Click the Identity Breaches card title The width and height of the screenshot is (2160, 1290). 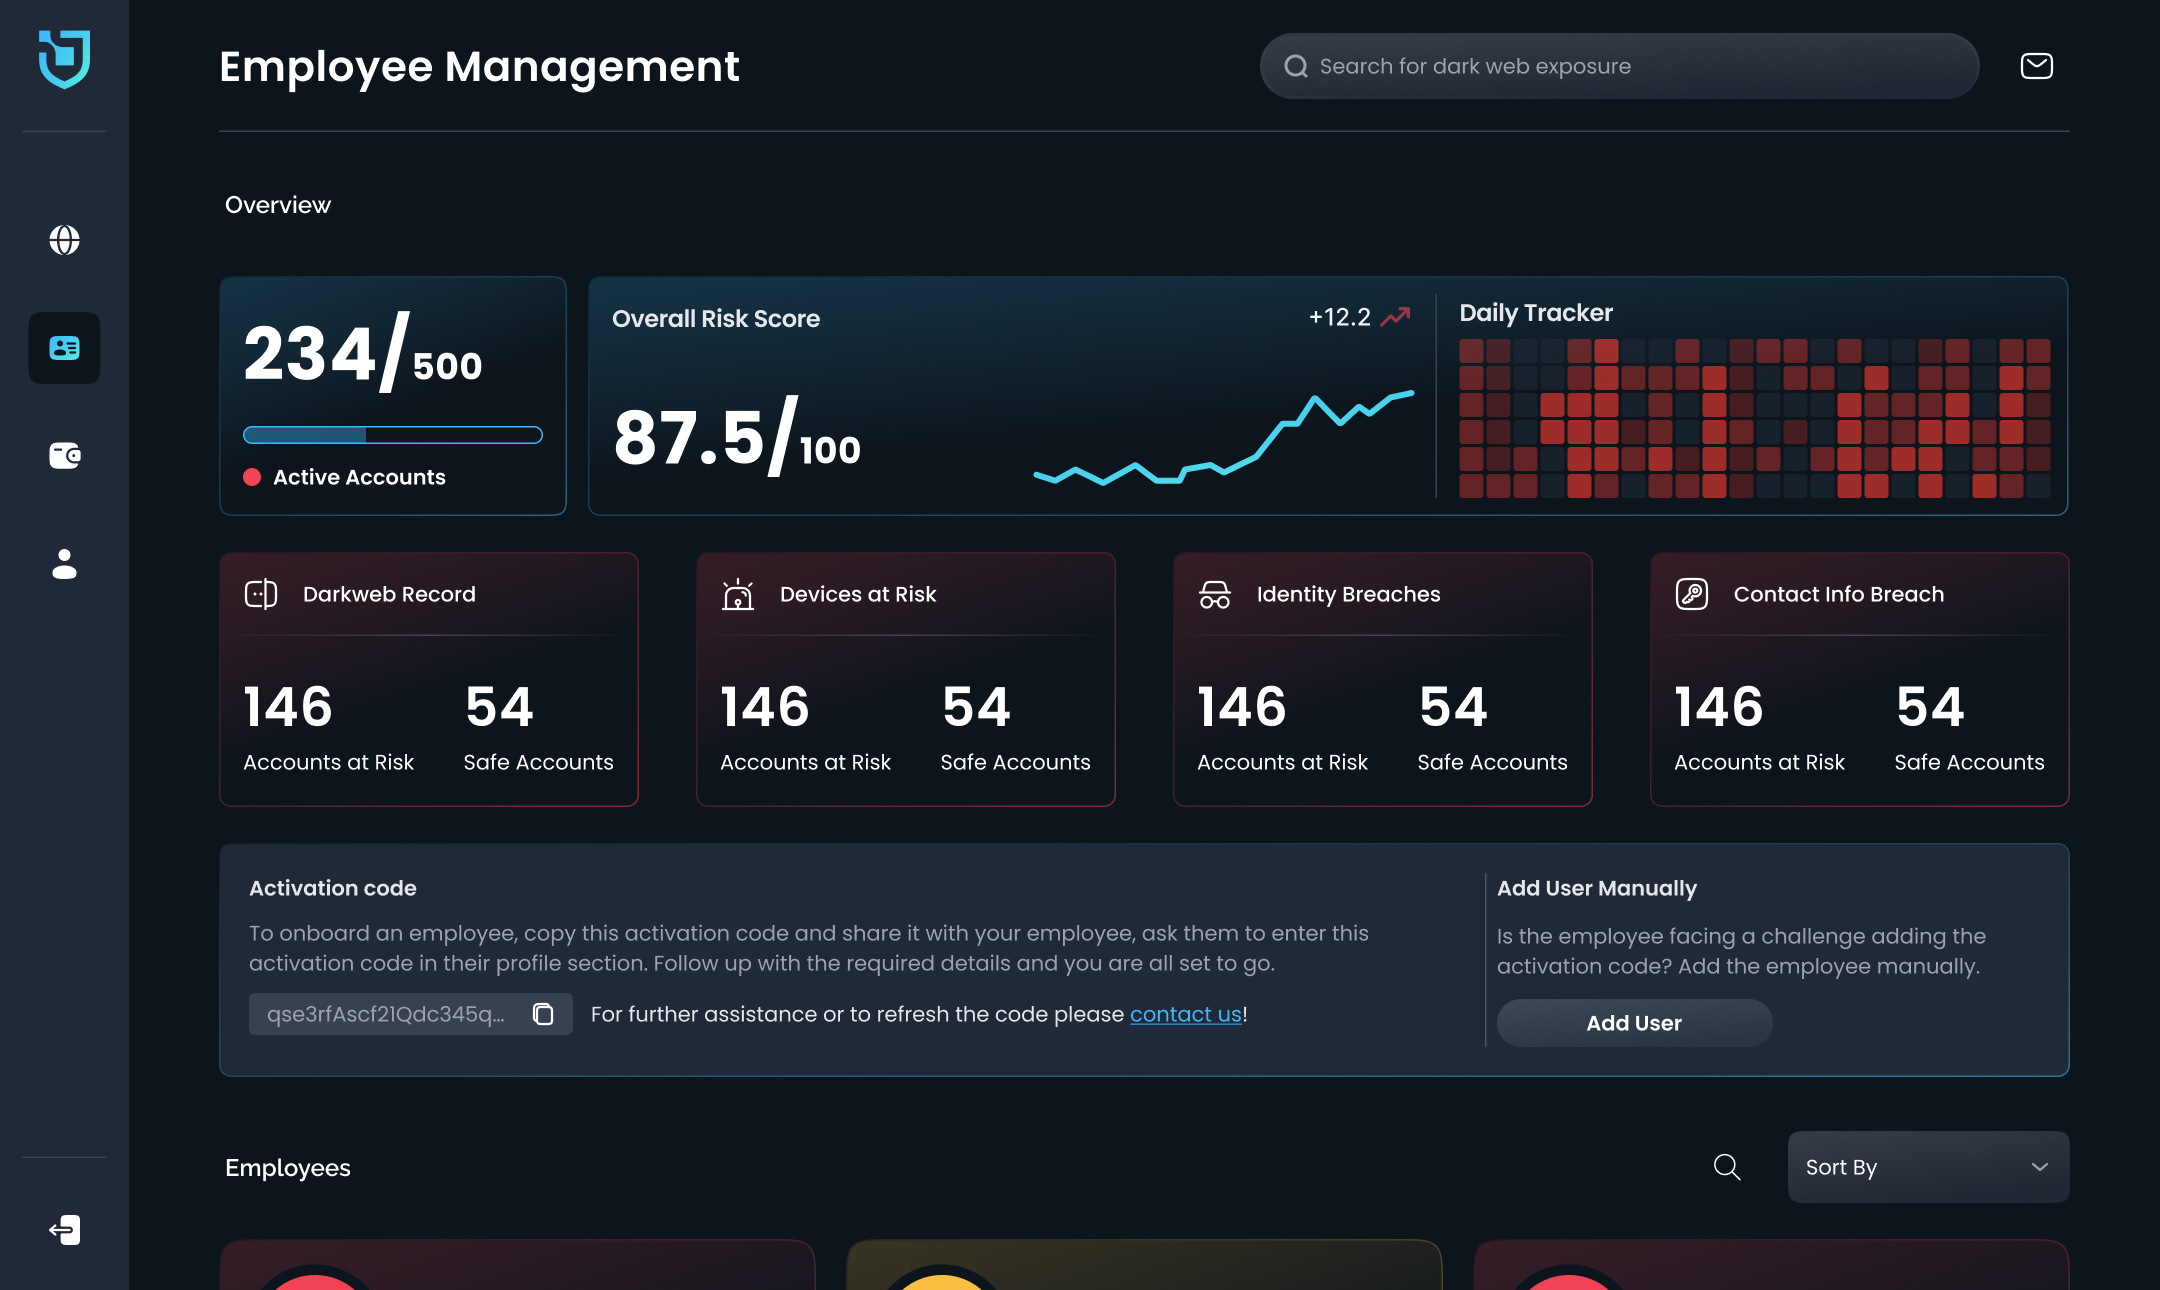[1348, 594]
